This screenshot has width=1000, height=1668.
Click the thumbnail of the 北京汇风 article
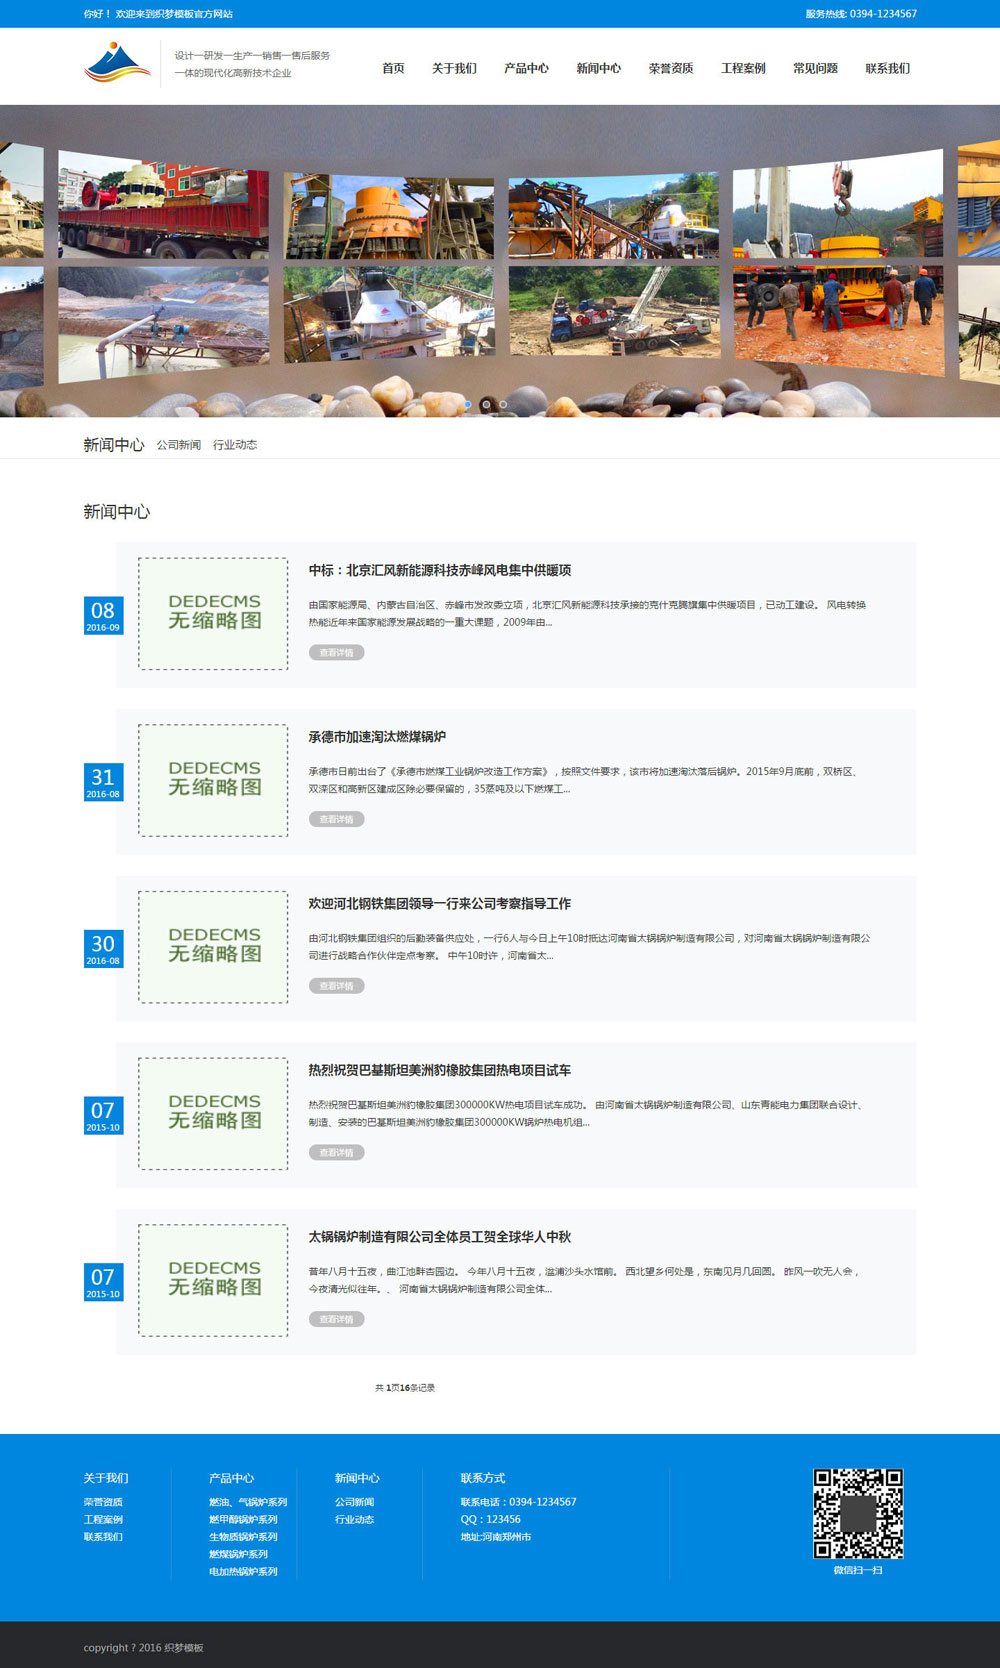pos(213,614)
